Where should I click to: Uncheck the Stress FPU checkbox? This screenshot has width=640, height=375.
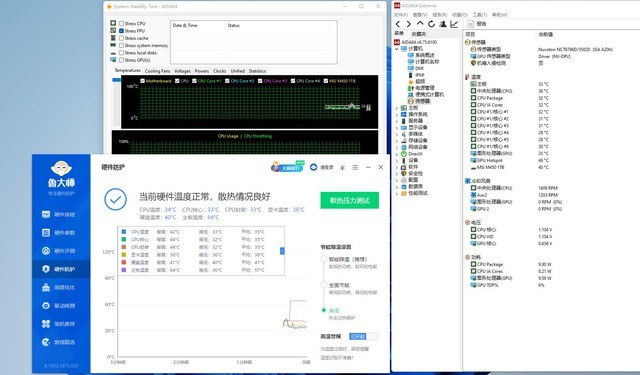121,31
